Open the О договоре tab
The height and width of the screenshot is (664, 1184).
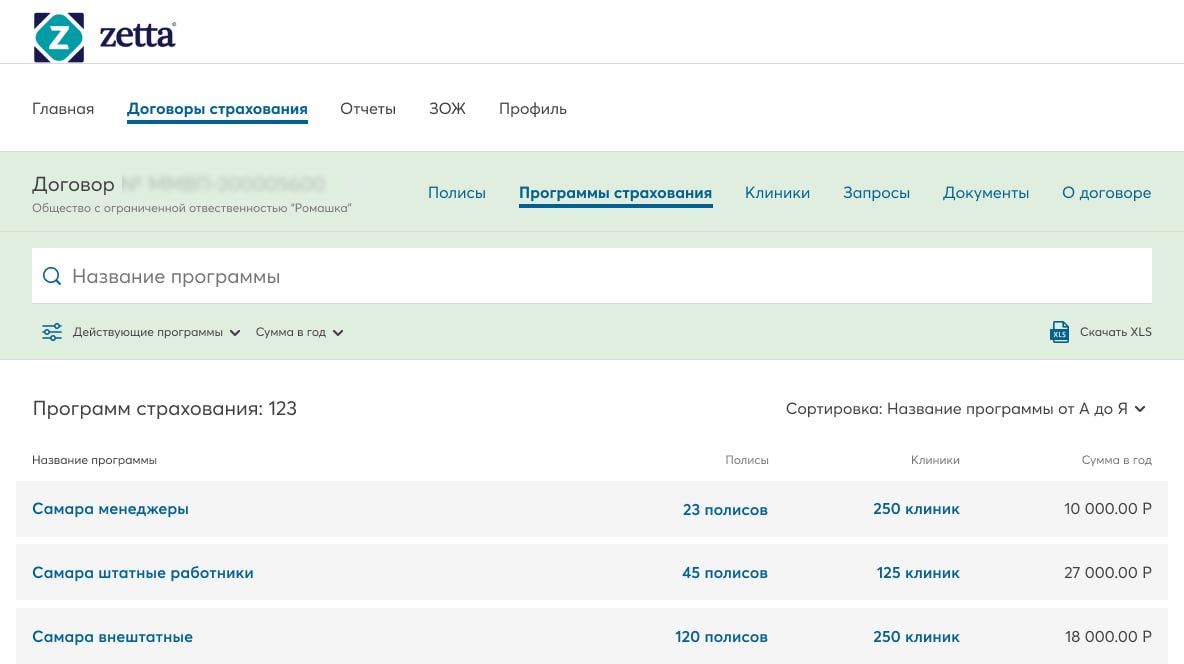[1106, 193]
